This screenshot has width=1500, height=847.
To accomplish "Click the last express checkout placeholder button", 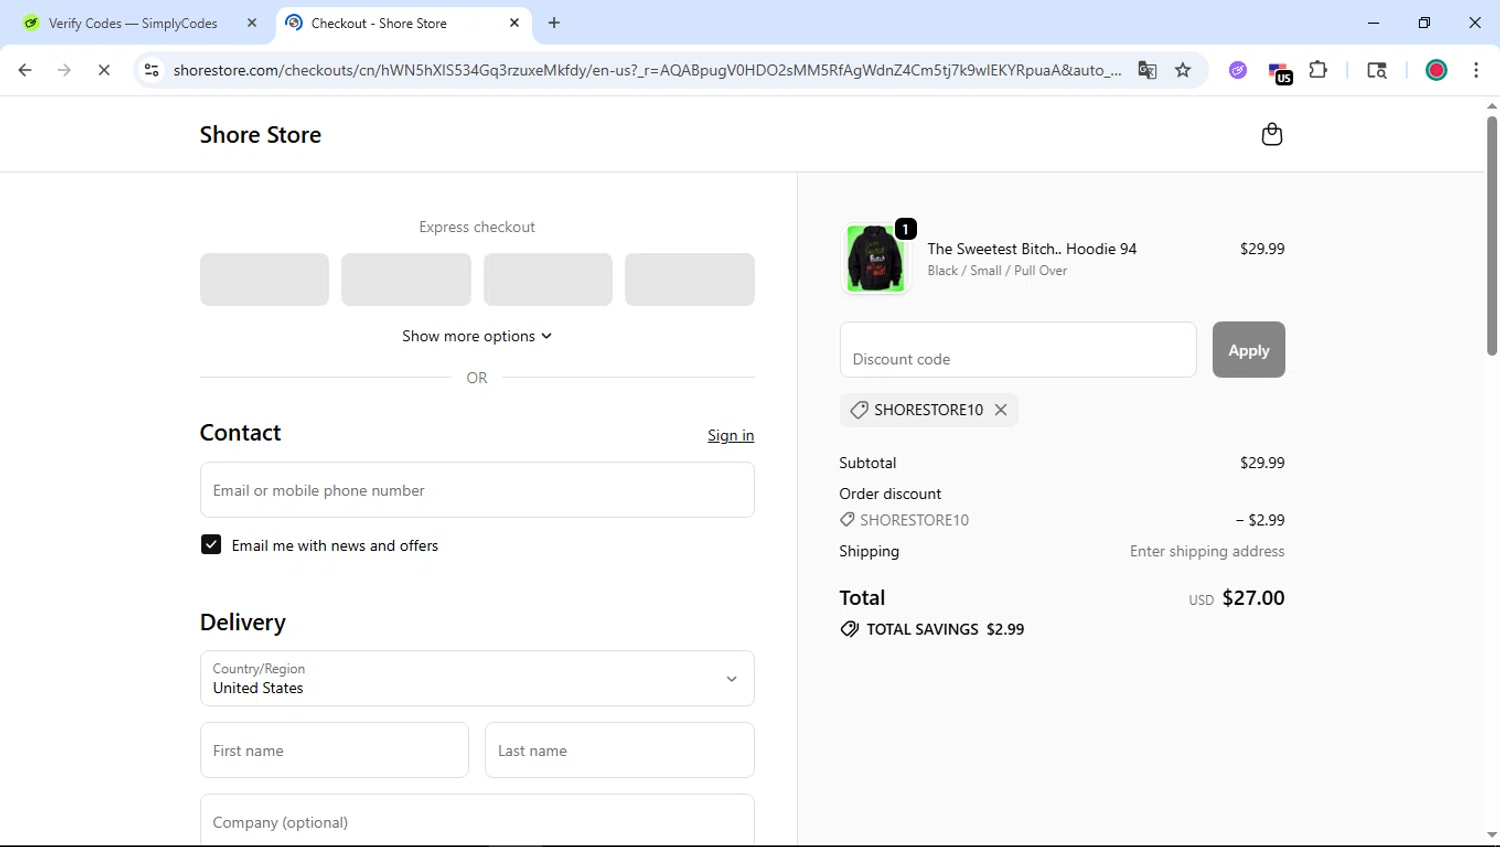I will (x=690, y=279).
